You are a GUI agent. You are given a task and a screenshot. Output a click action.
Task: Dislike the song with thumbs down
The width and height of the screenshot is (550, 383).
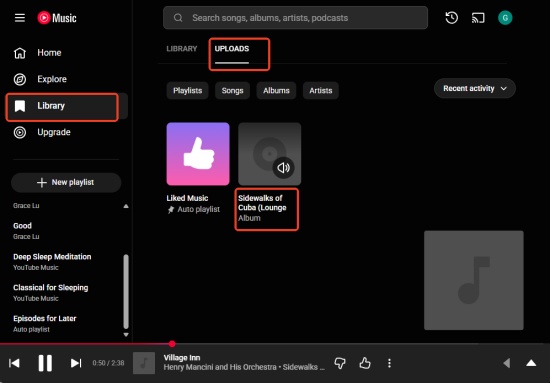340,363
